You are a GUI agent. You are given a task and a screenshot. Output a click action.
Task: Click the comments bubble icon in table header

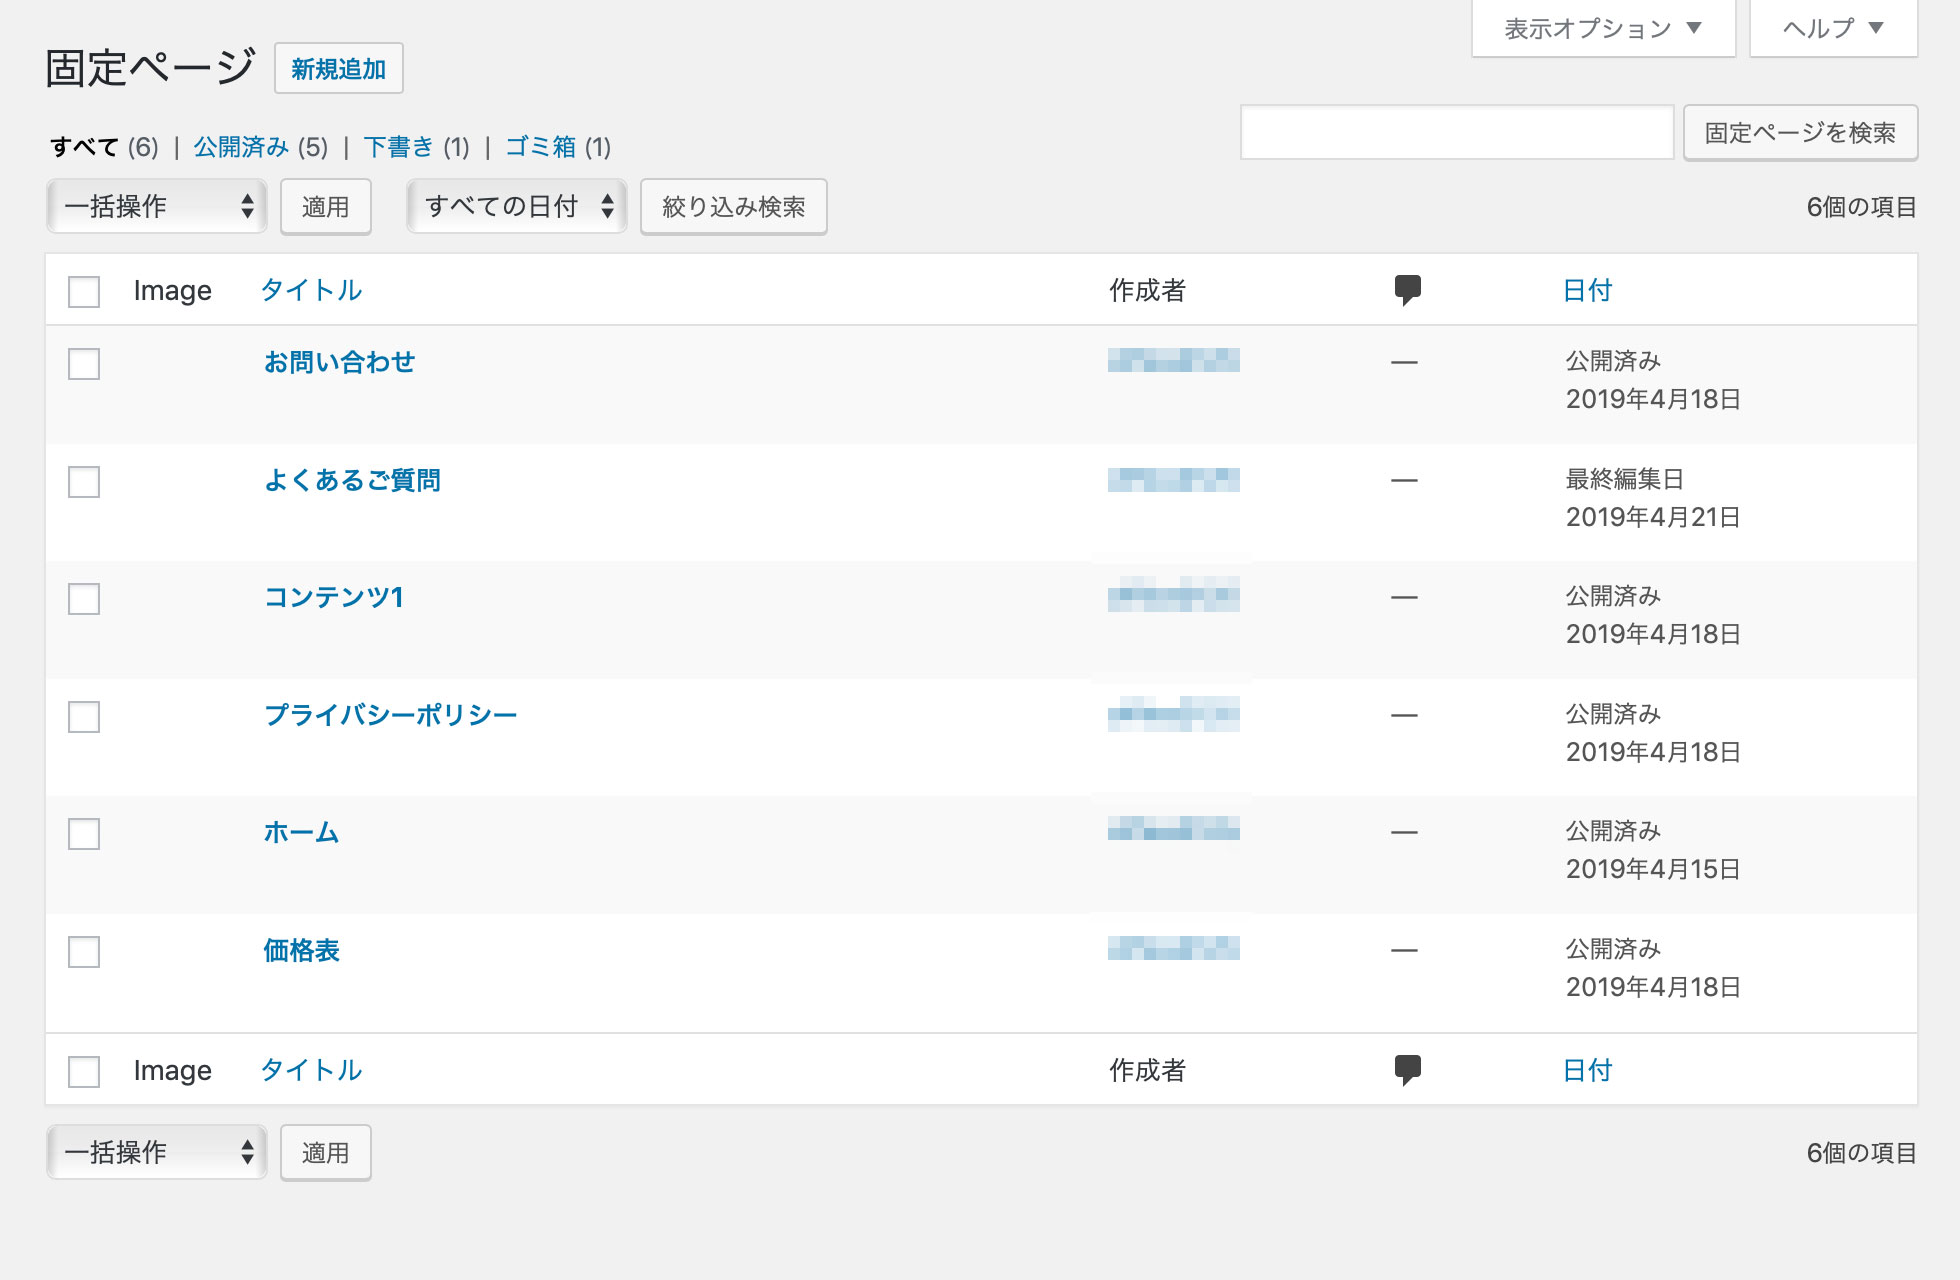point(1407,290)
